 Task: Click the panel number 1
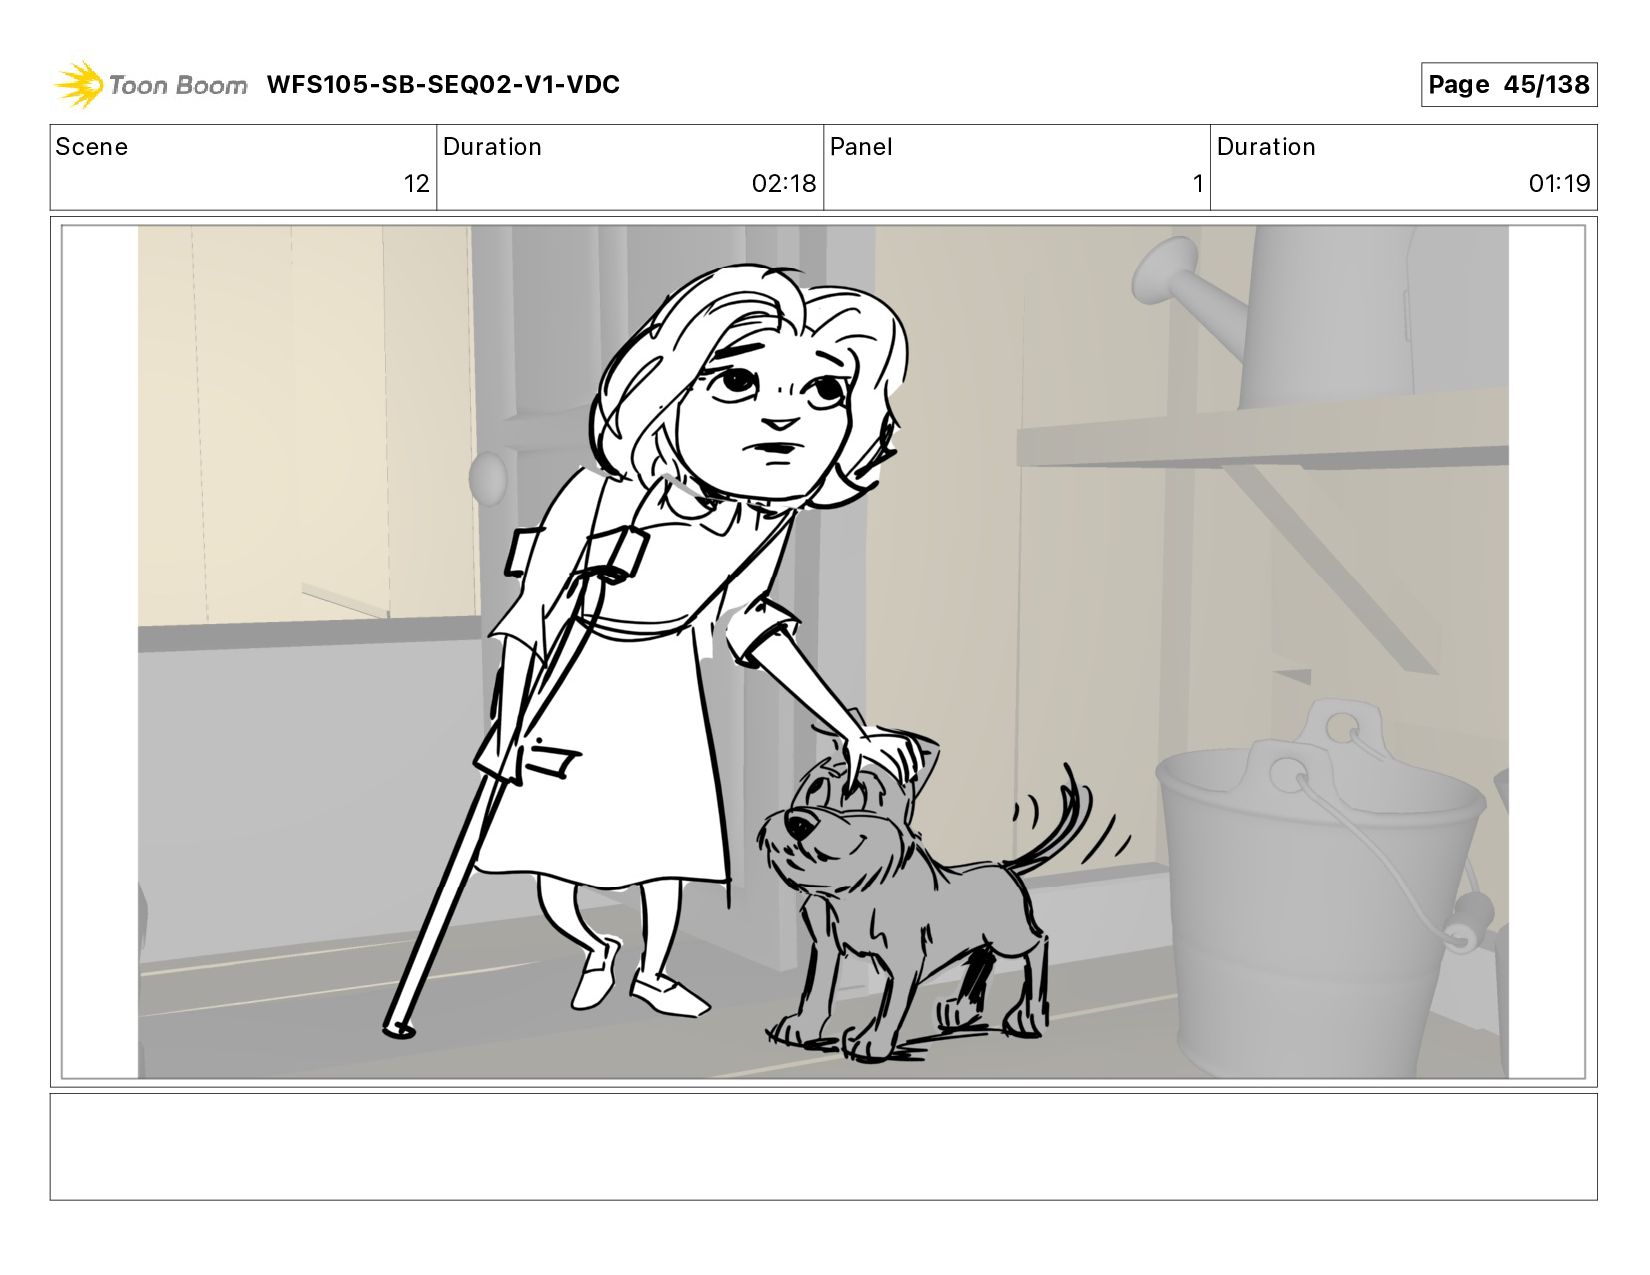pyautogui.click(x=1197, y=184)
